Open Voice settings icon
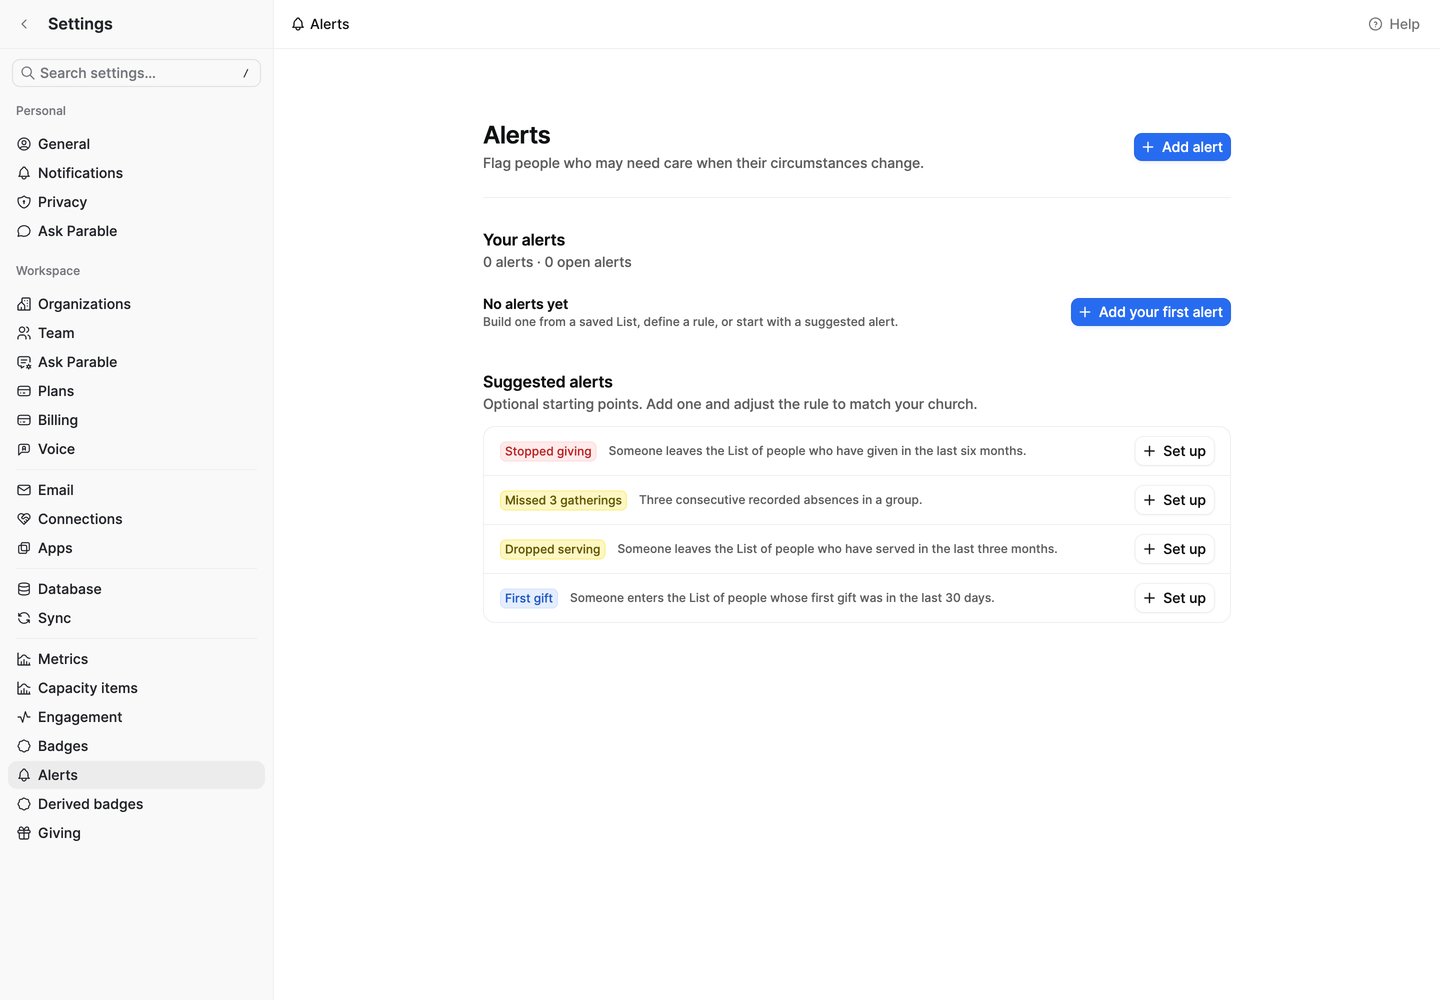Viewport: 1440px width, 1000px height. [x=24, y=449]
